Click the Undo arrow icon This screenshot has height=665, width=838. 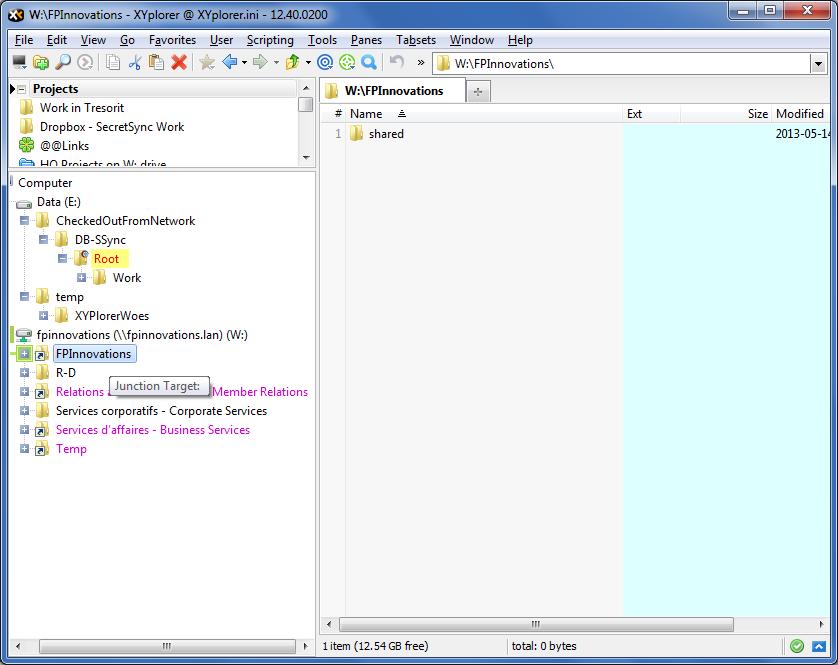[397, 63]
